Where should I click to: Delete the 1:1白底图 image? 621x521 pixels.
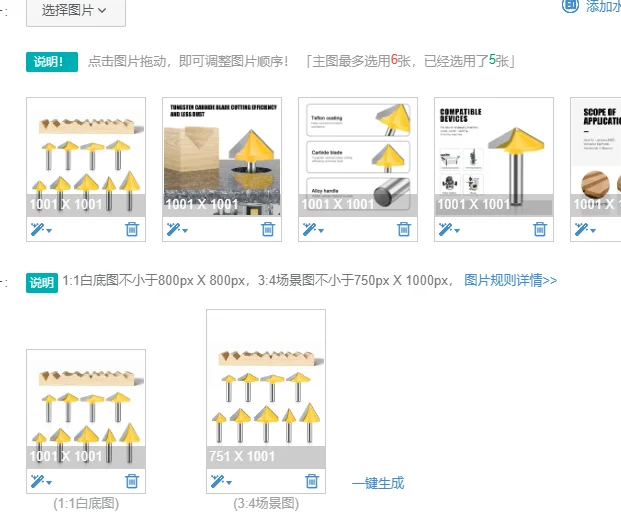tap(132, 481)
